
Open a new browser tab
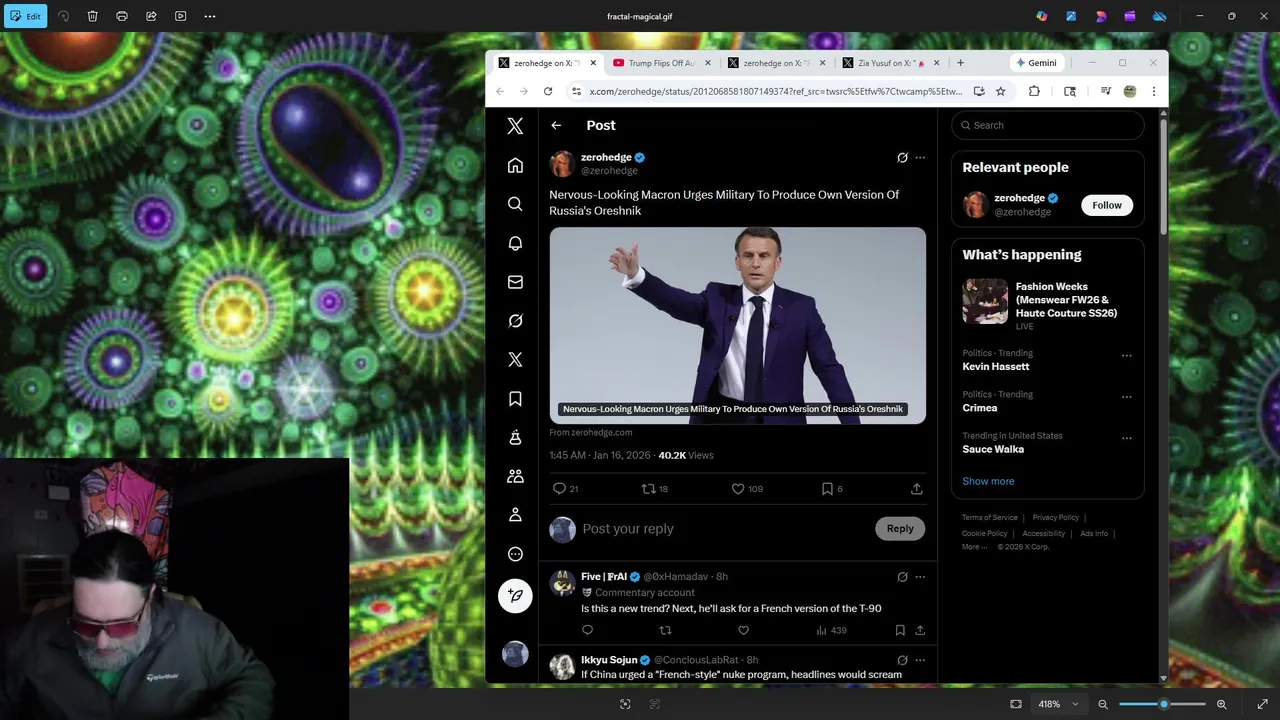pos(960,63)
